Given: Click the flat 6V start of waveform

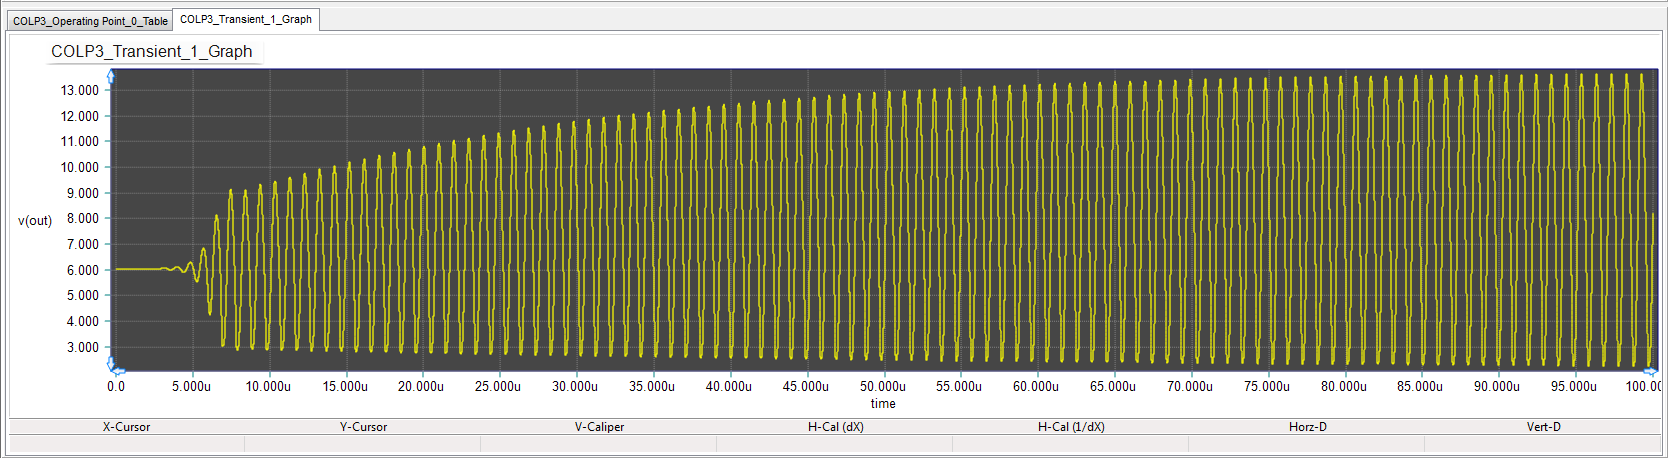Looking at the screenshot, I should [x=138, y=269].
